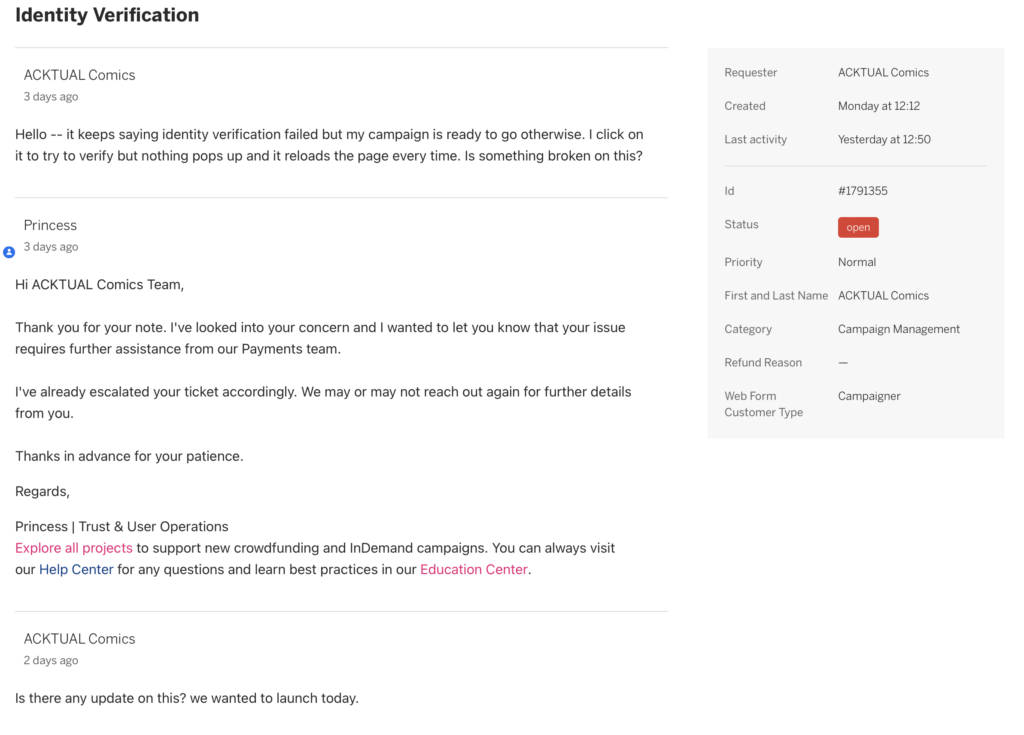Select the first ACKTUAL Comics commenter name
Image resolution: width=1024 pixels, height=735 pixels.
(80, 75)
